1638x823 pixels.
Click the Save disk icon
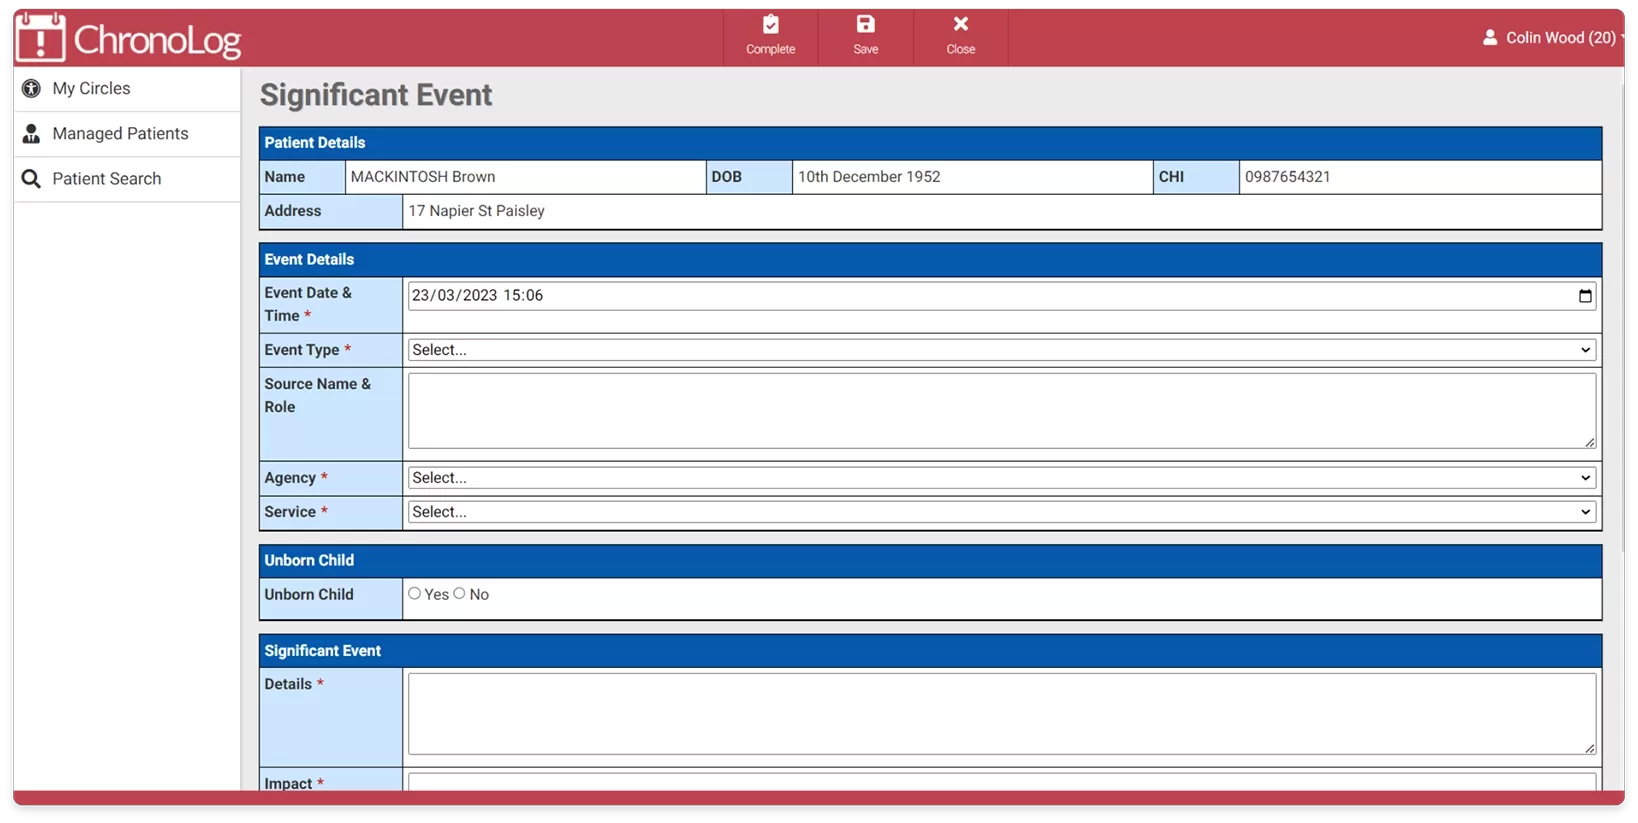[x=865, y=24]
